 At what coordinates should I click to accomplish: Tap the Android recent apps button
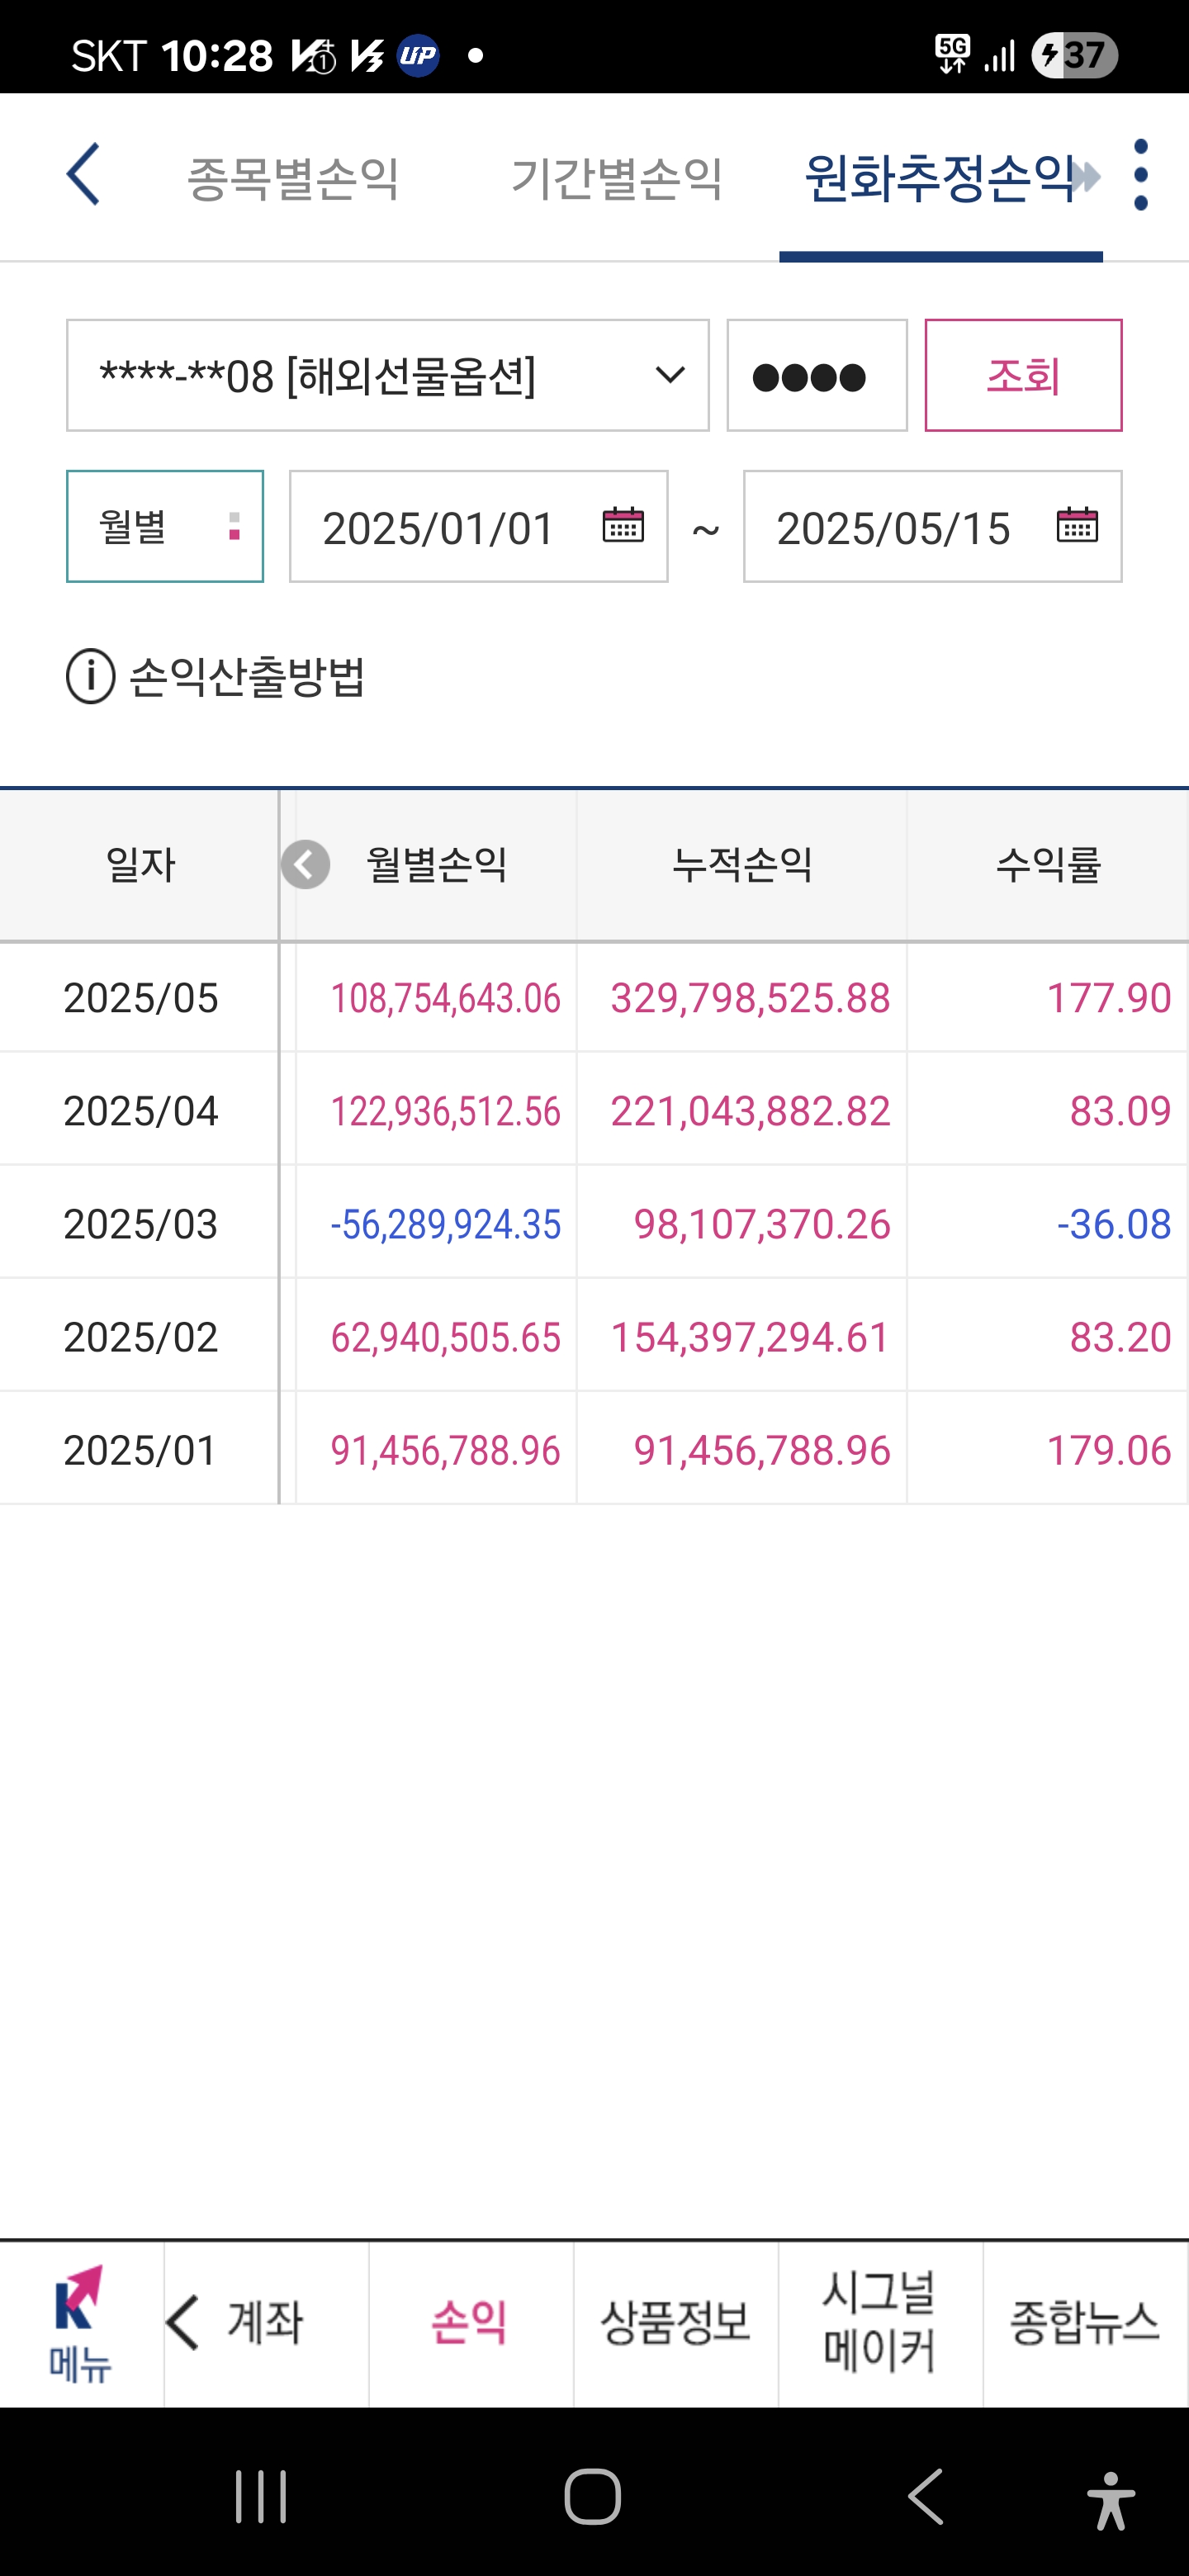pyautogui.click(x=261, y=2496)
